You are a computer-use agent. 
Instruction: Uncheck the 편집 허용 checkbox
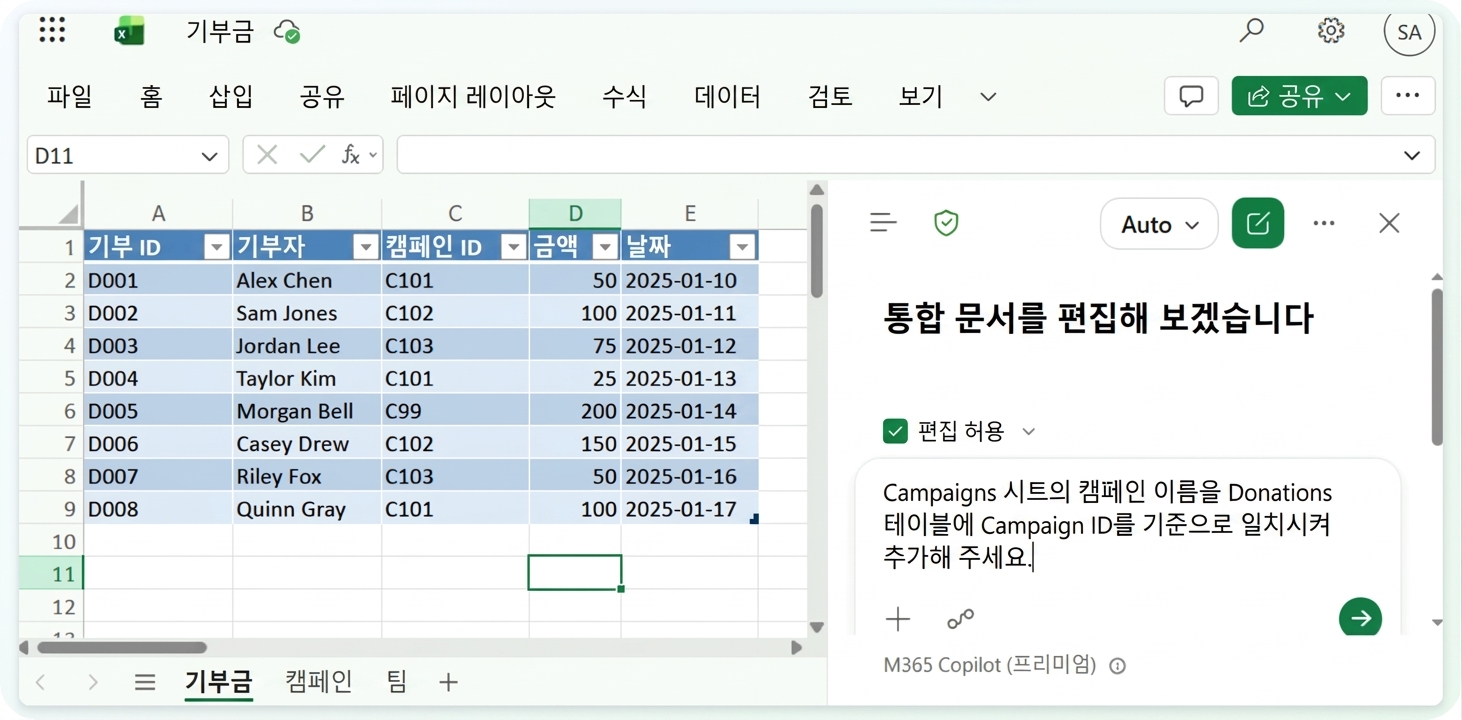coord(895,431)
